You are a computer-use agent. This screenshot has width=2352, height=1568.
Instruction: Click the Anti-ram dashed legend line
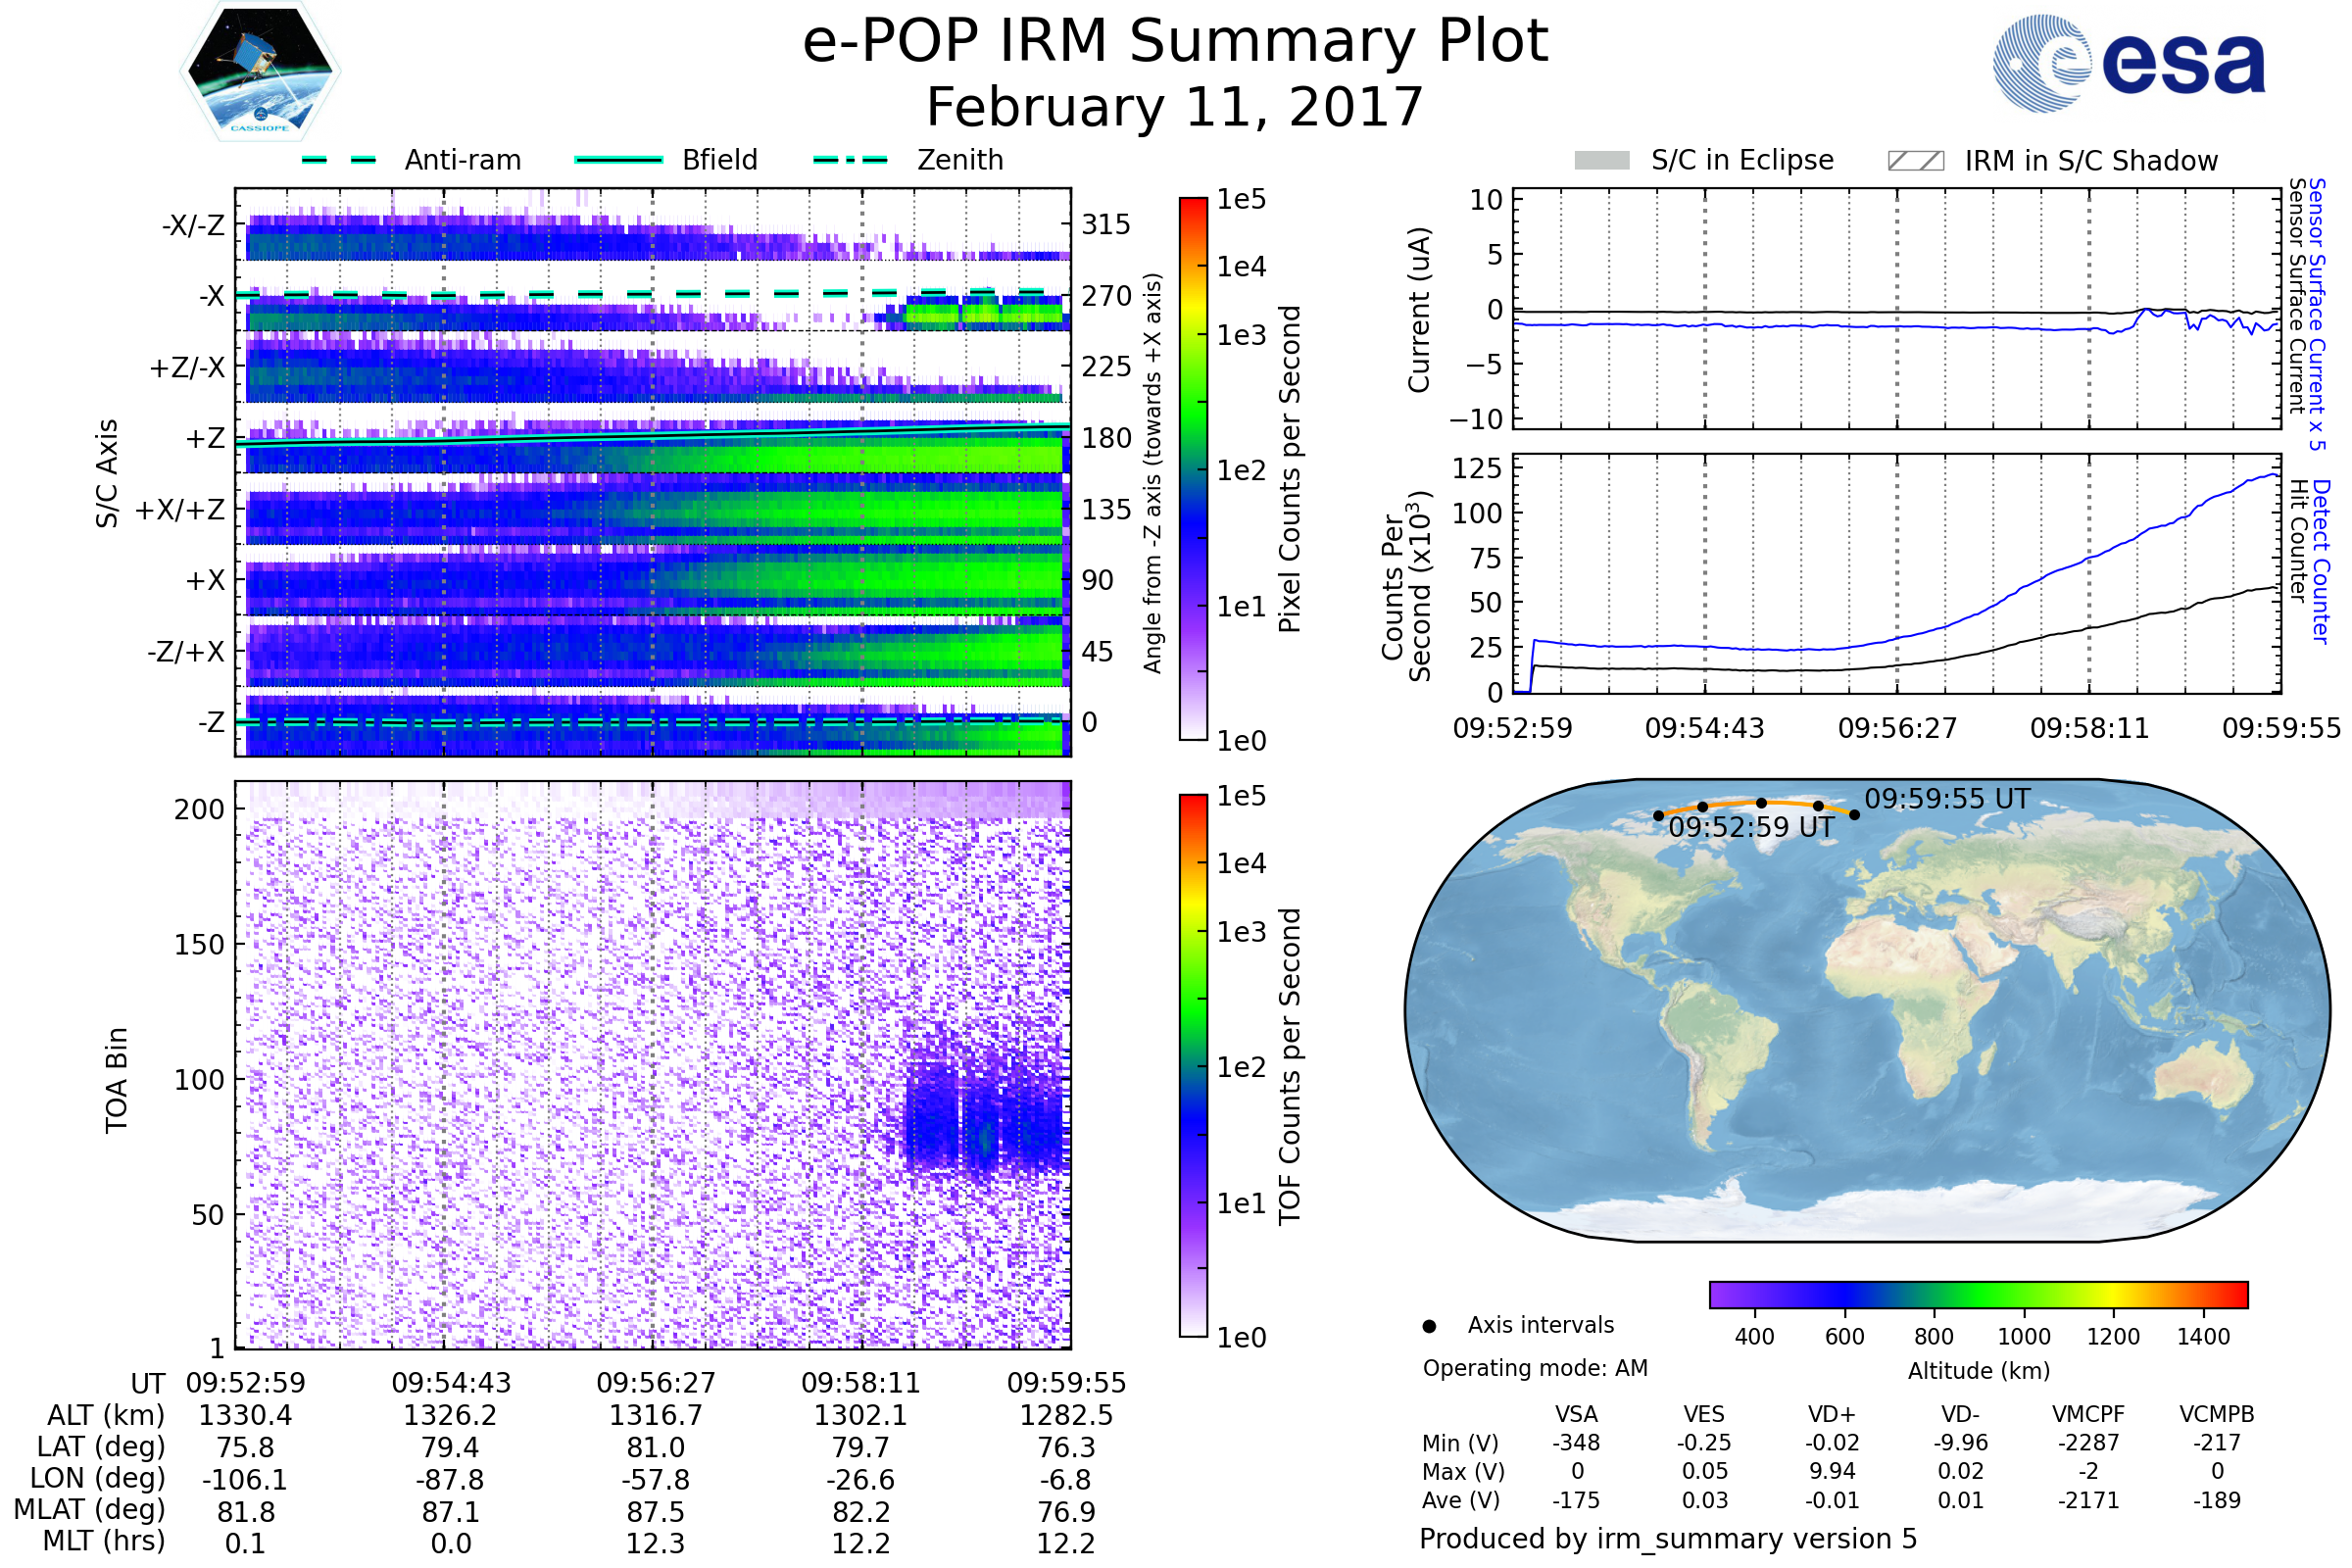[x=340, y=160]
